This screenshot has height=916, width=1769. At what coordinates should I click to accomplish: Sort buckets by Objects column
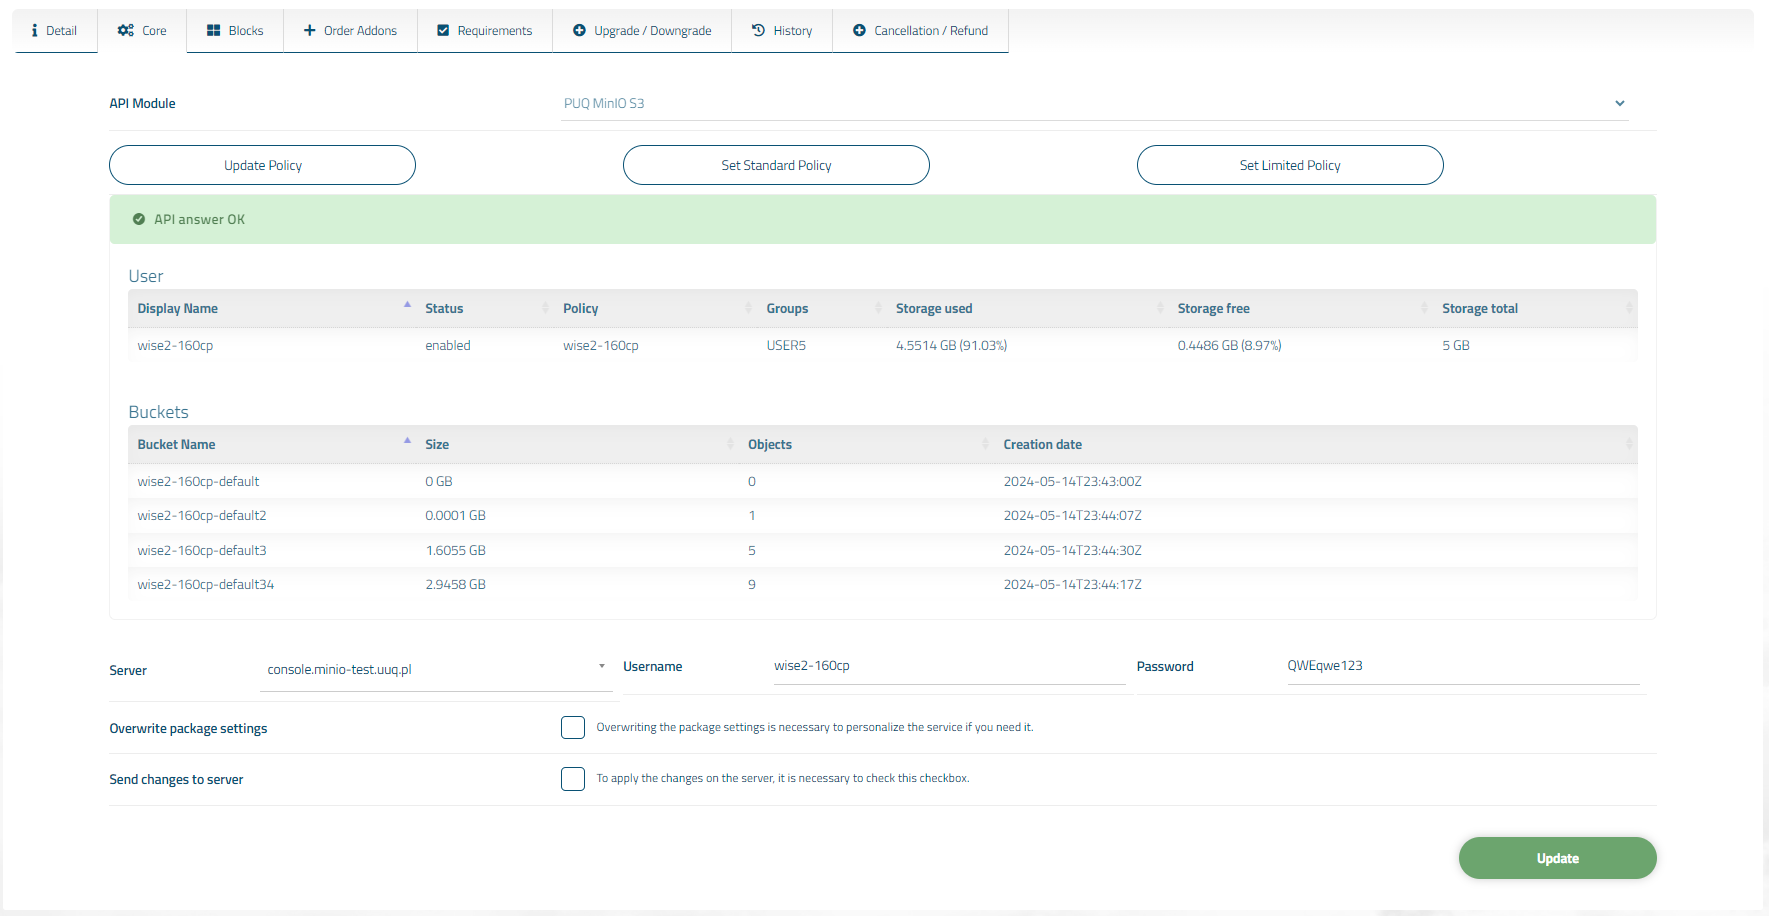click(x=867, y=444)
